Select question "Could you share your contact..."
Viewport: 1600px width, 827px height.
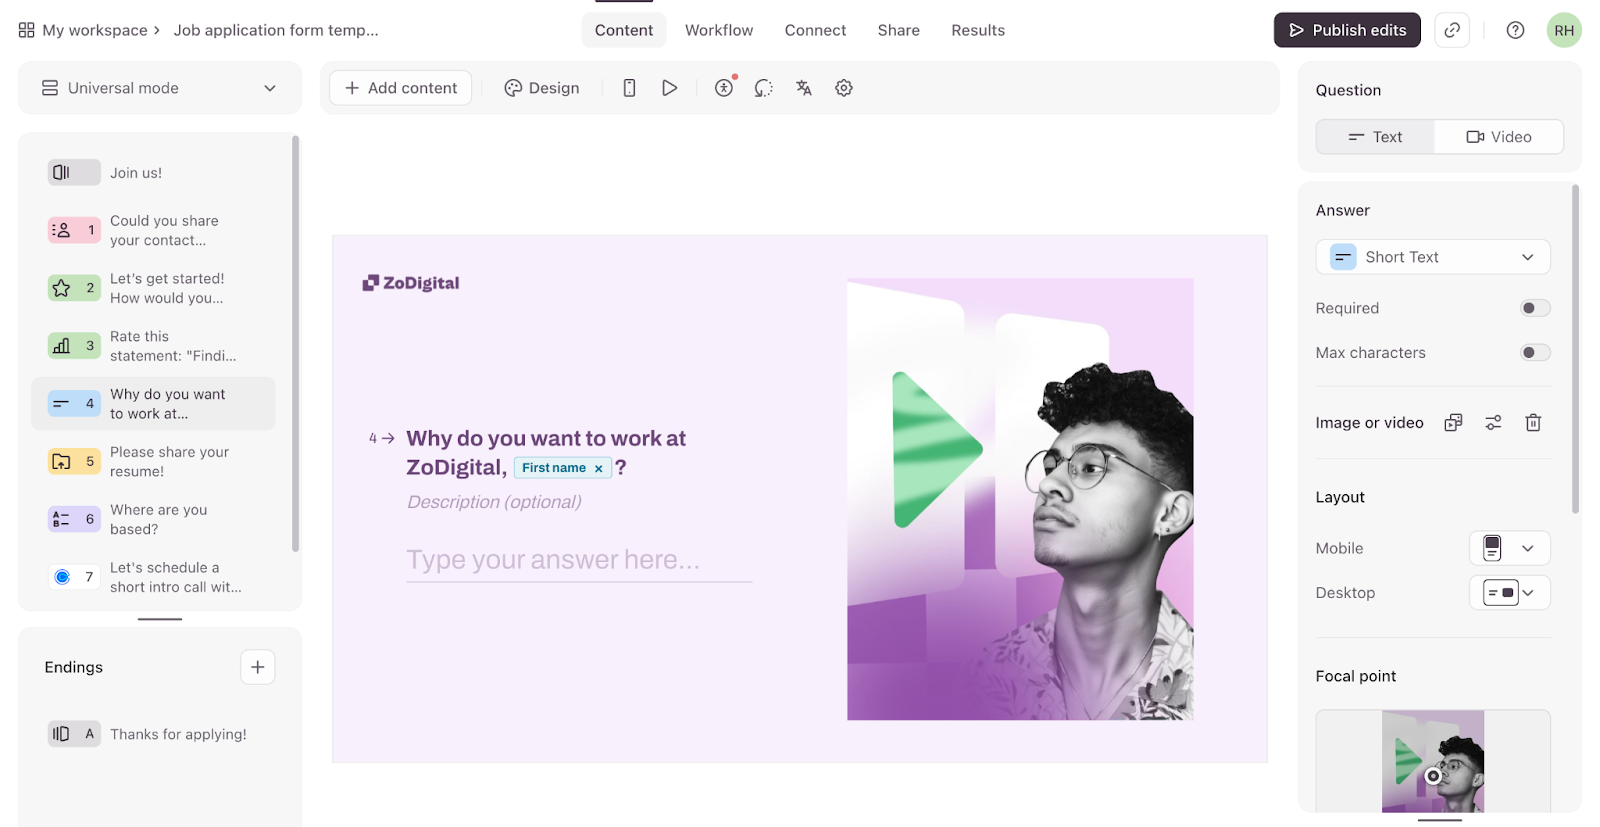pos(164,230)
